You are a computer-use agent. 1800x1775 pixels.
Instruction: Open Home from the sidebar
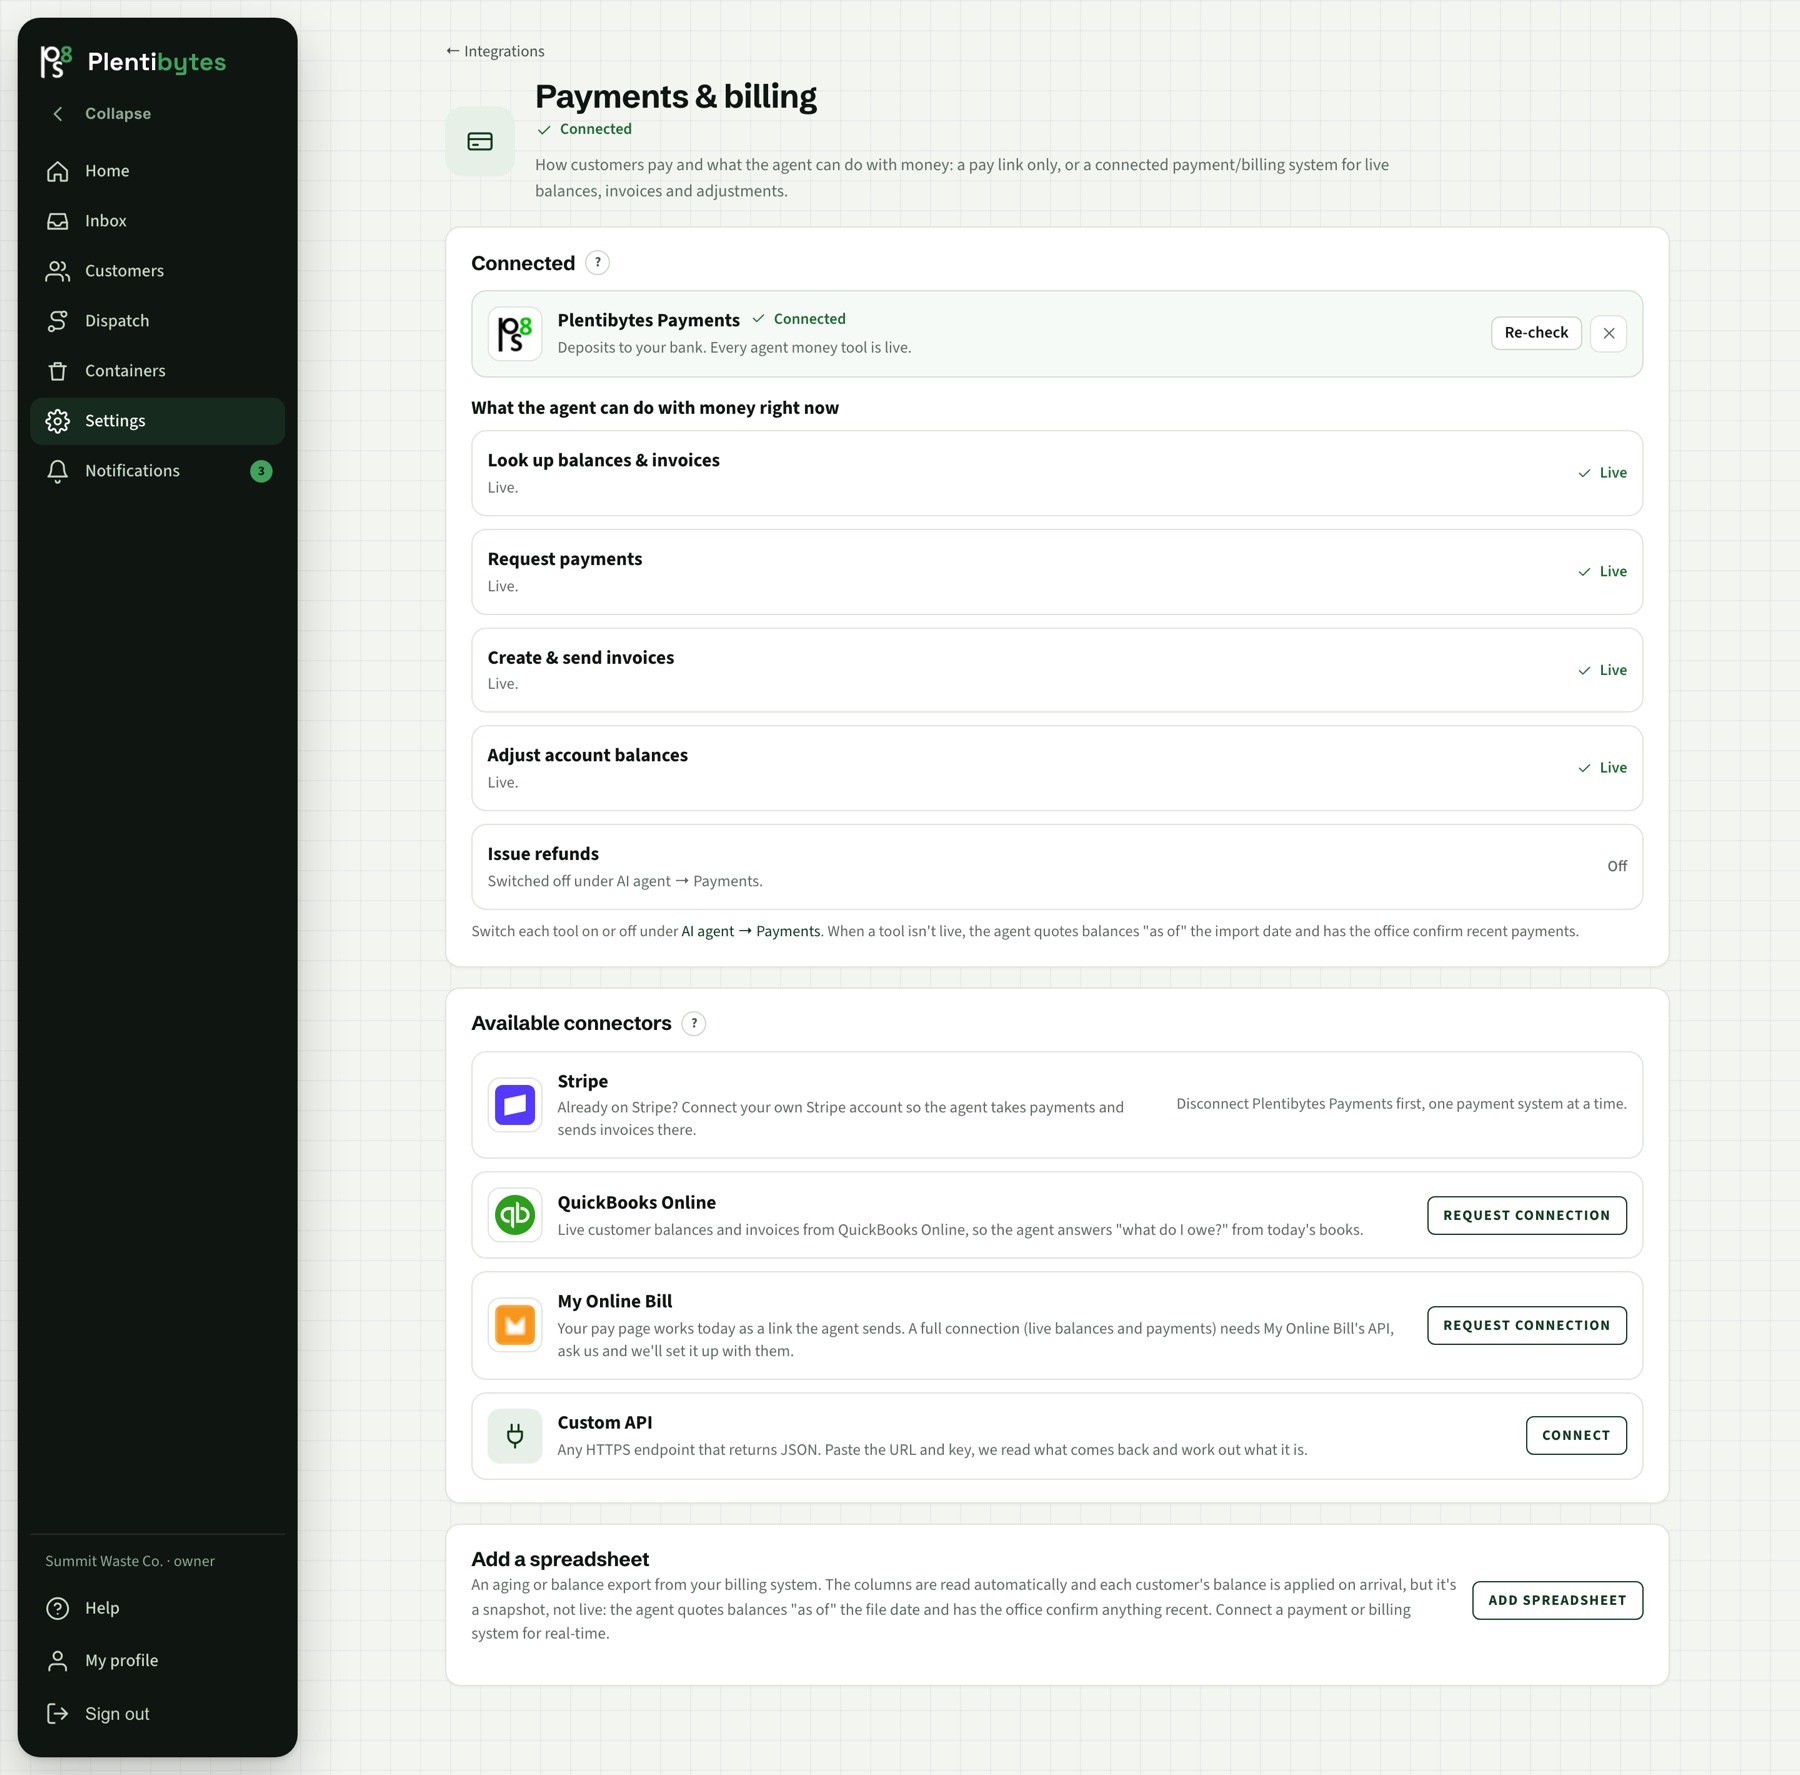coord(157,171)
